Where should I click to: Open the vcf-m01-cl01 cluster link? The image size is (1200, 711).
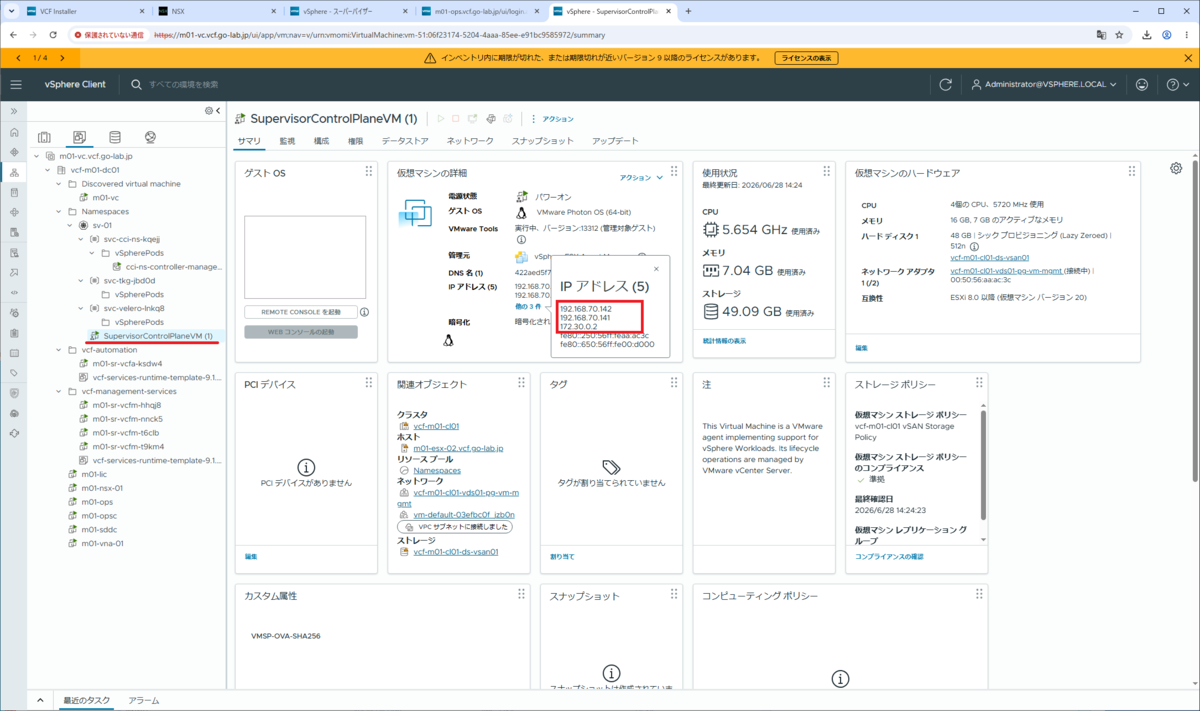coord(436,426)
